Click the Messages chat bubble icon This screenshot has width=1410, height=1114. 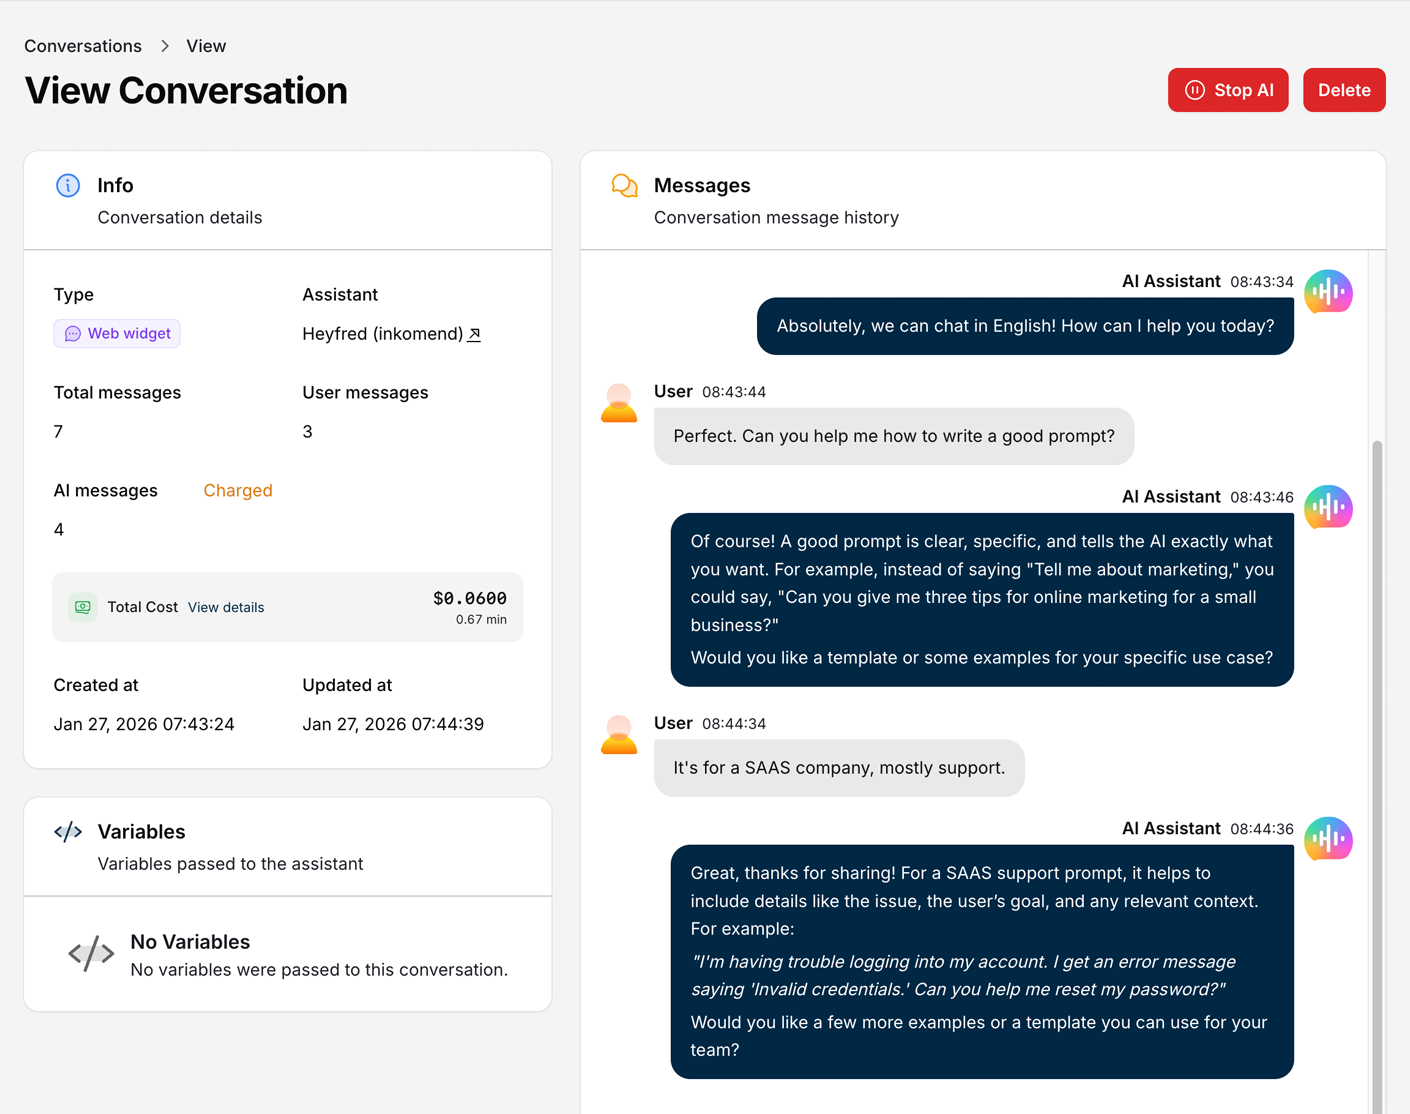coord(623,185)
